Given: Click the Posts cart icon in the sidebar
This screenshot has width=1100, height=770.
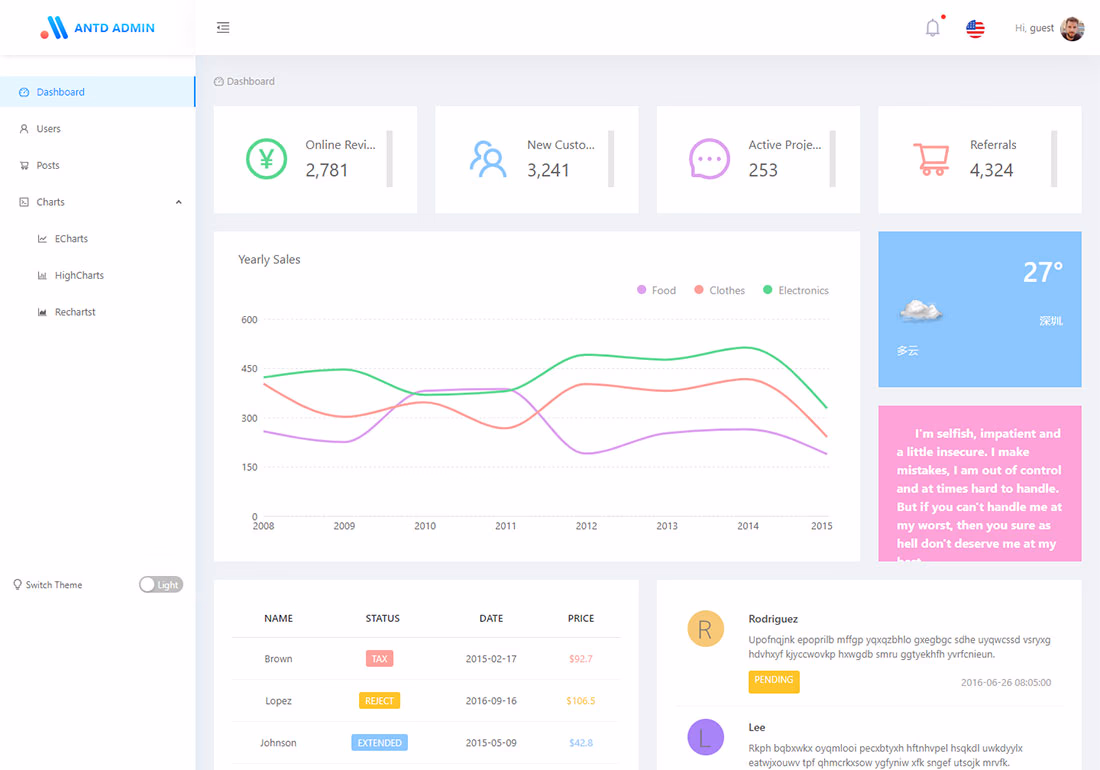Looking at the screenshot, I should pyautogui.click(x=24, y=166).
